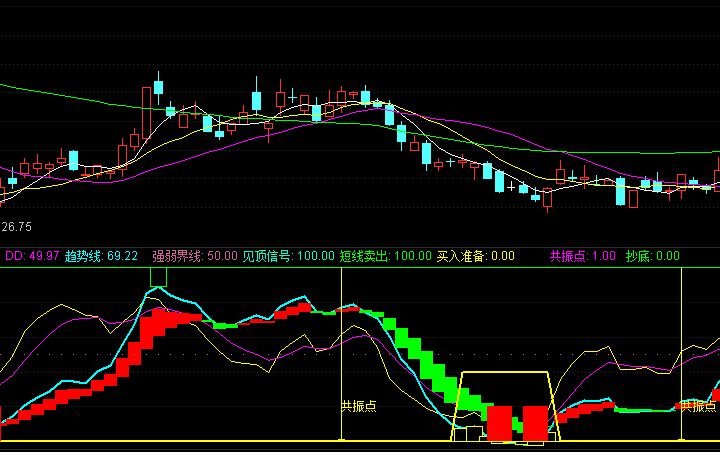
Task: Click the 强弱界线: 50.00 label
Action: pos(195,256)
